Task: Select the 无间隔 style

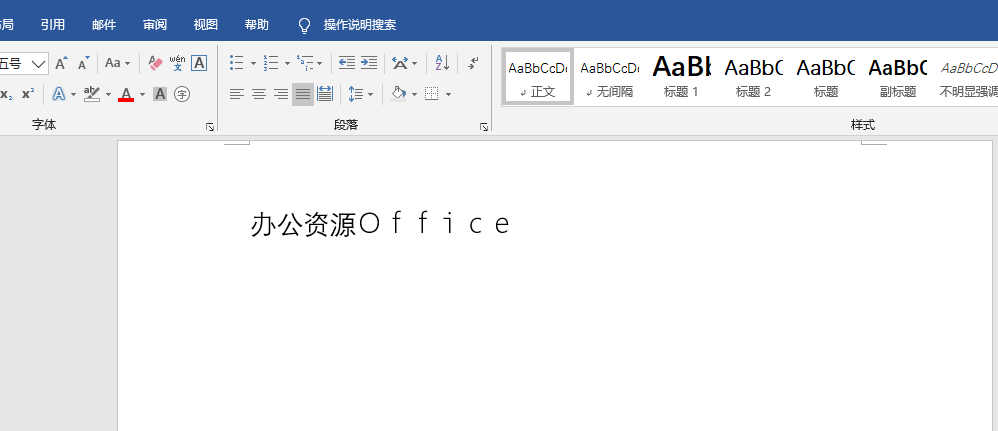Action: 610,76
